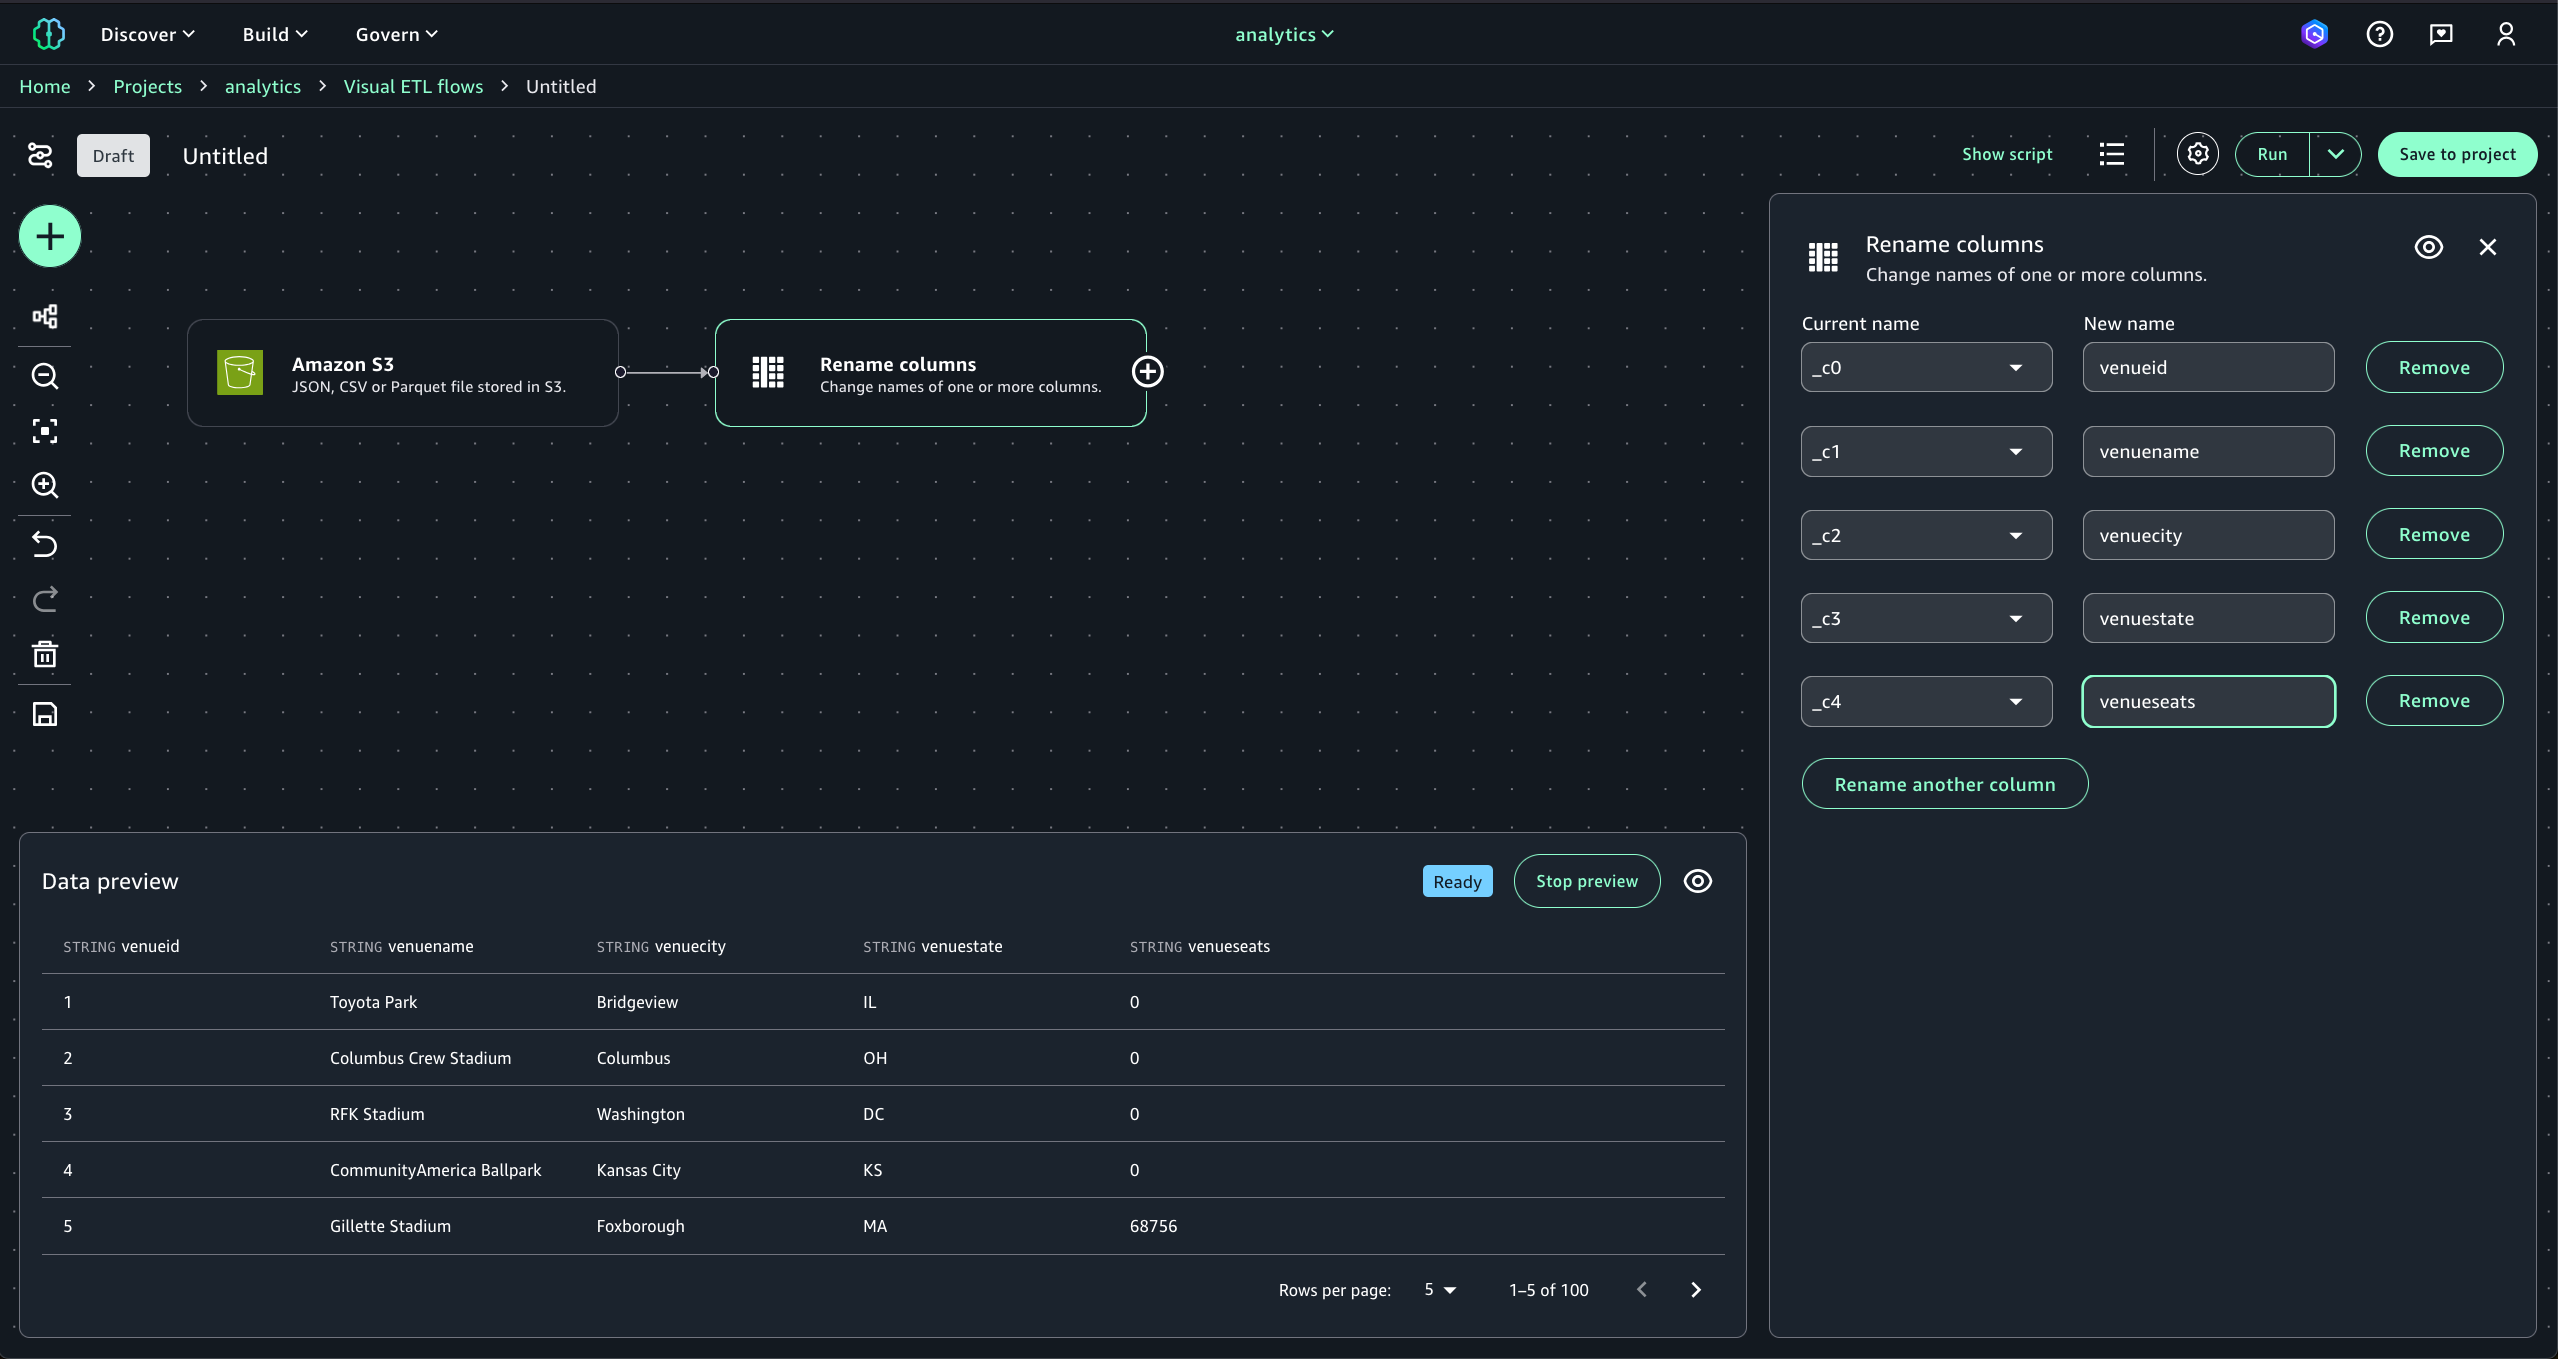
Task: Click the auto-arrange layout icon in left toolbar
Action: pyautogui.click(x=45, y=317)
